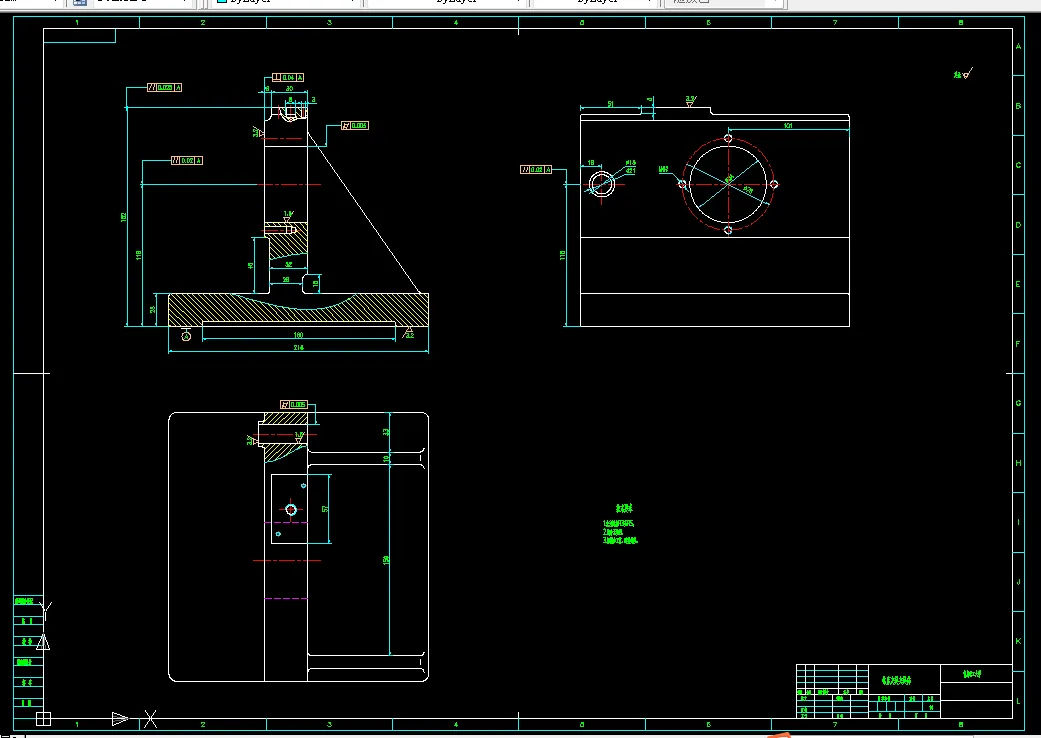The image size is (1041, 738).
Task: Click the green technical requirements text block
Action: [620, 524]
